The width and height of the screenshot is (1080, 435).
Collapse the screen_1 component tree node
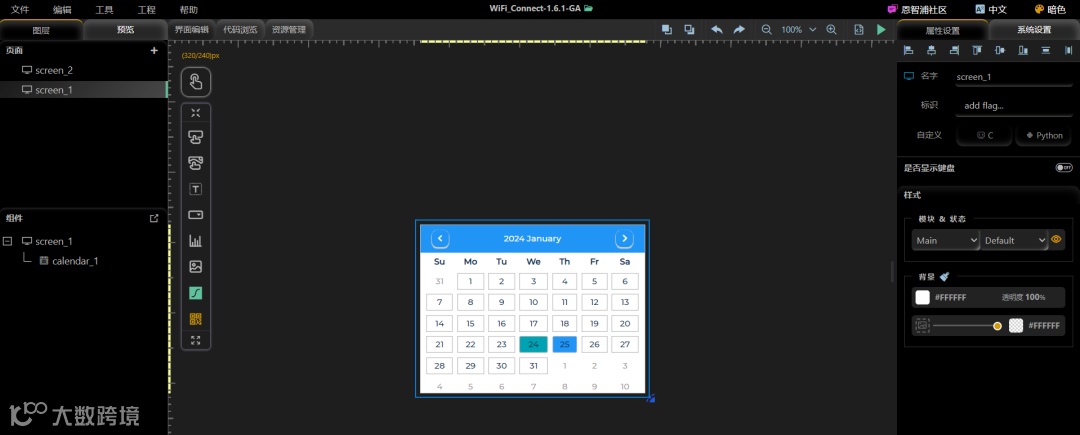(8, 241)
